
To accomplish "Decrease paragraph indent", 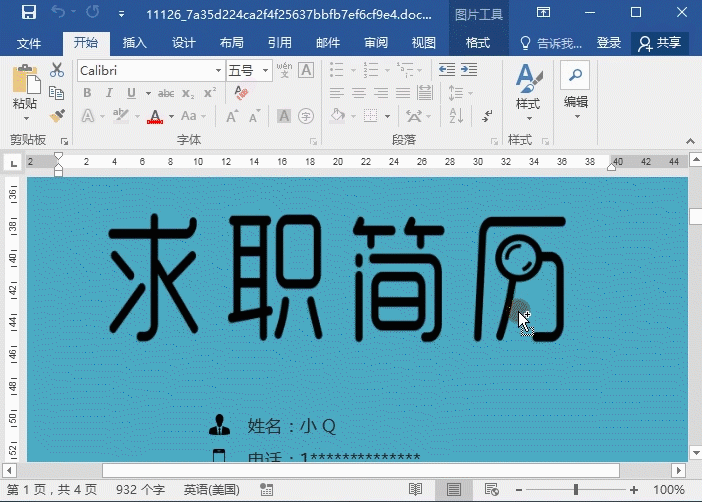I will point(447,69).
